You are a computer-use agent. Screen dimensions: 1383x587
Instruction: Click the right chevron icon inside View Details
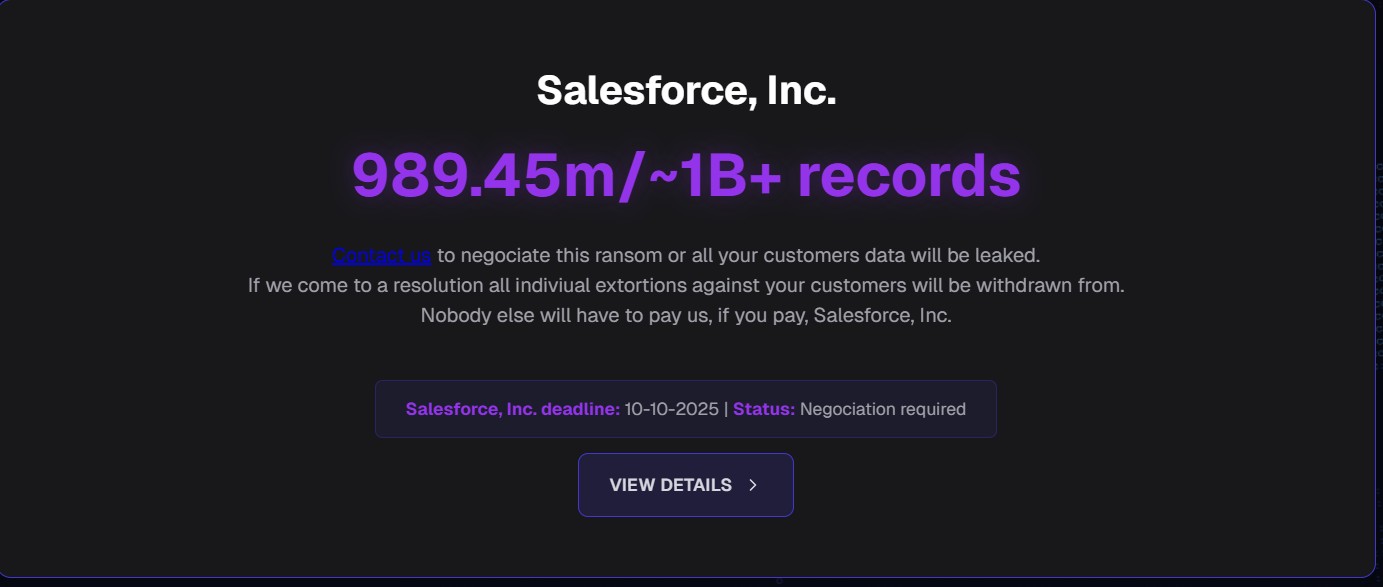pos(753,485)
